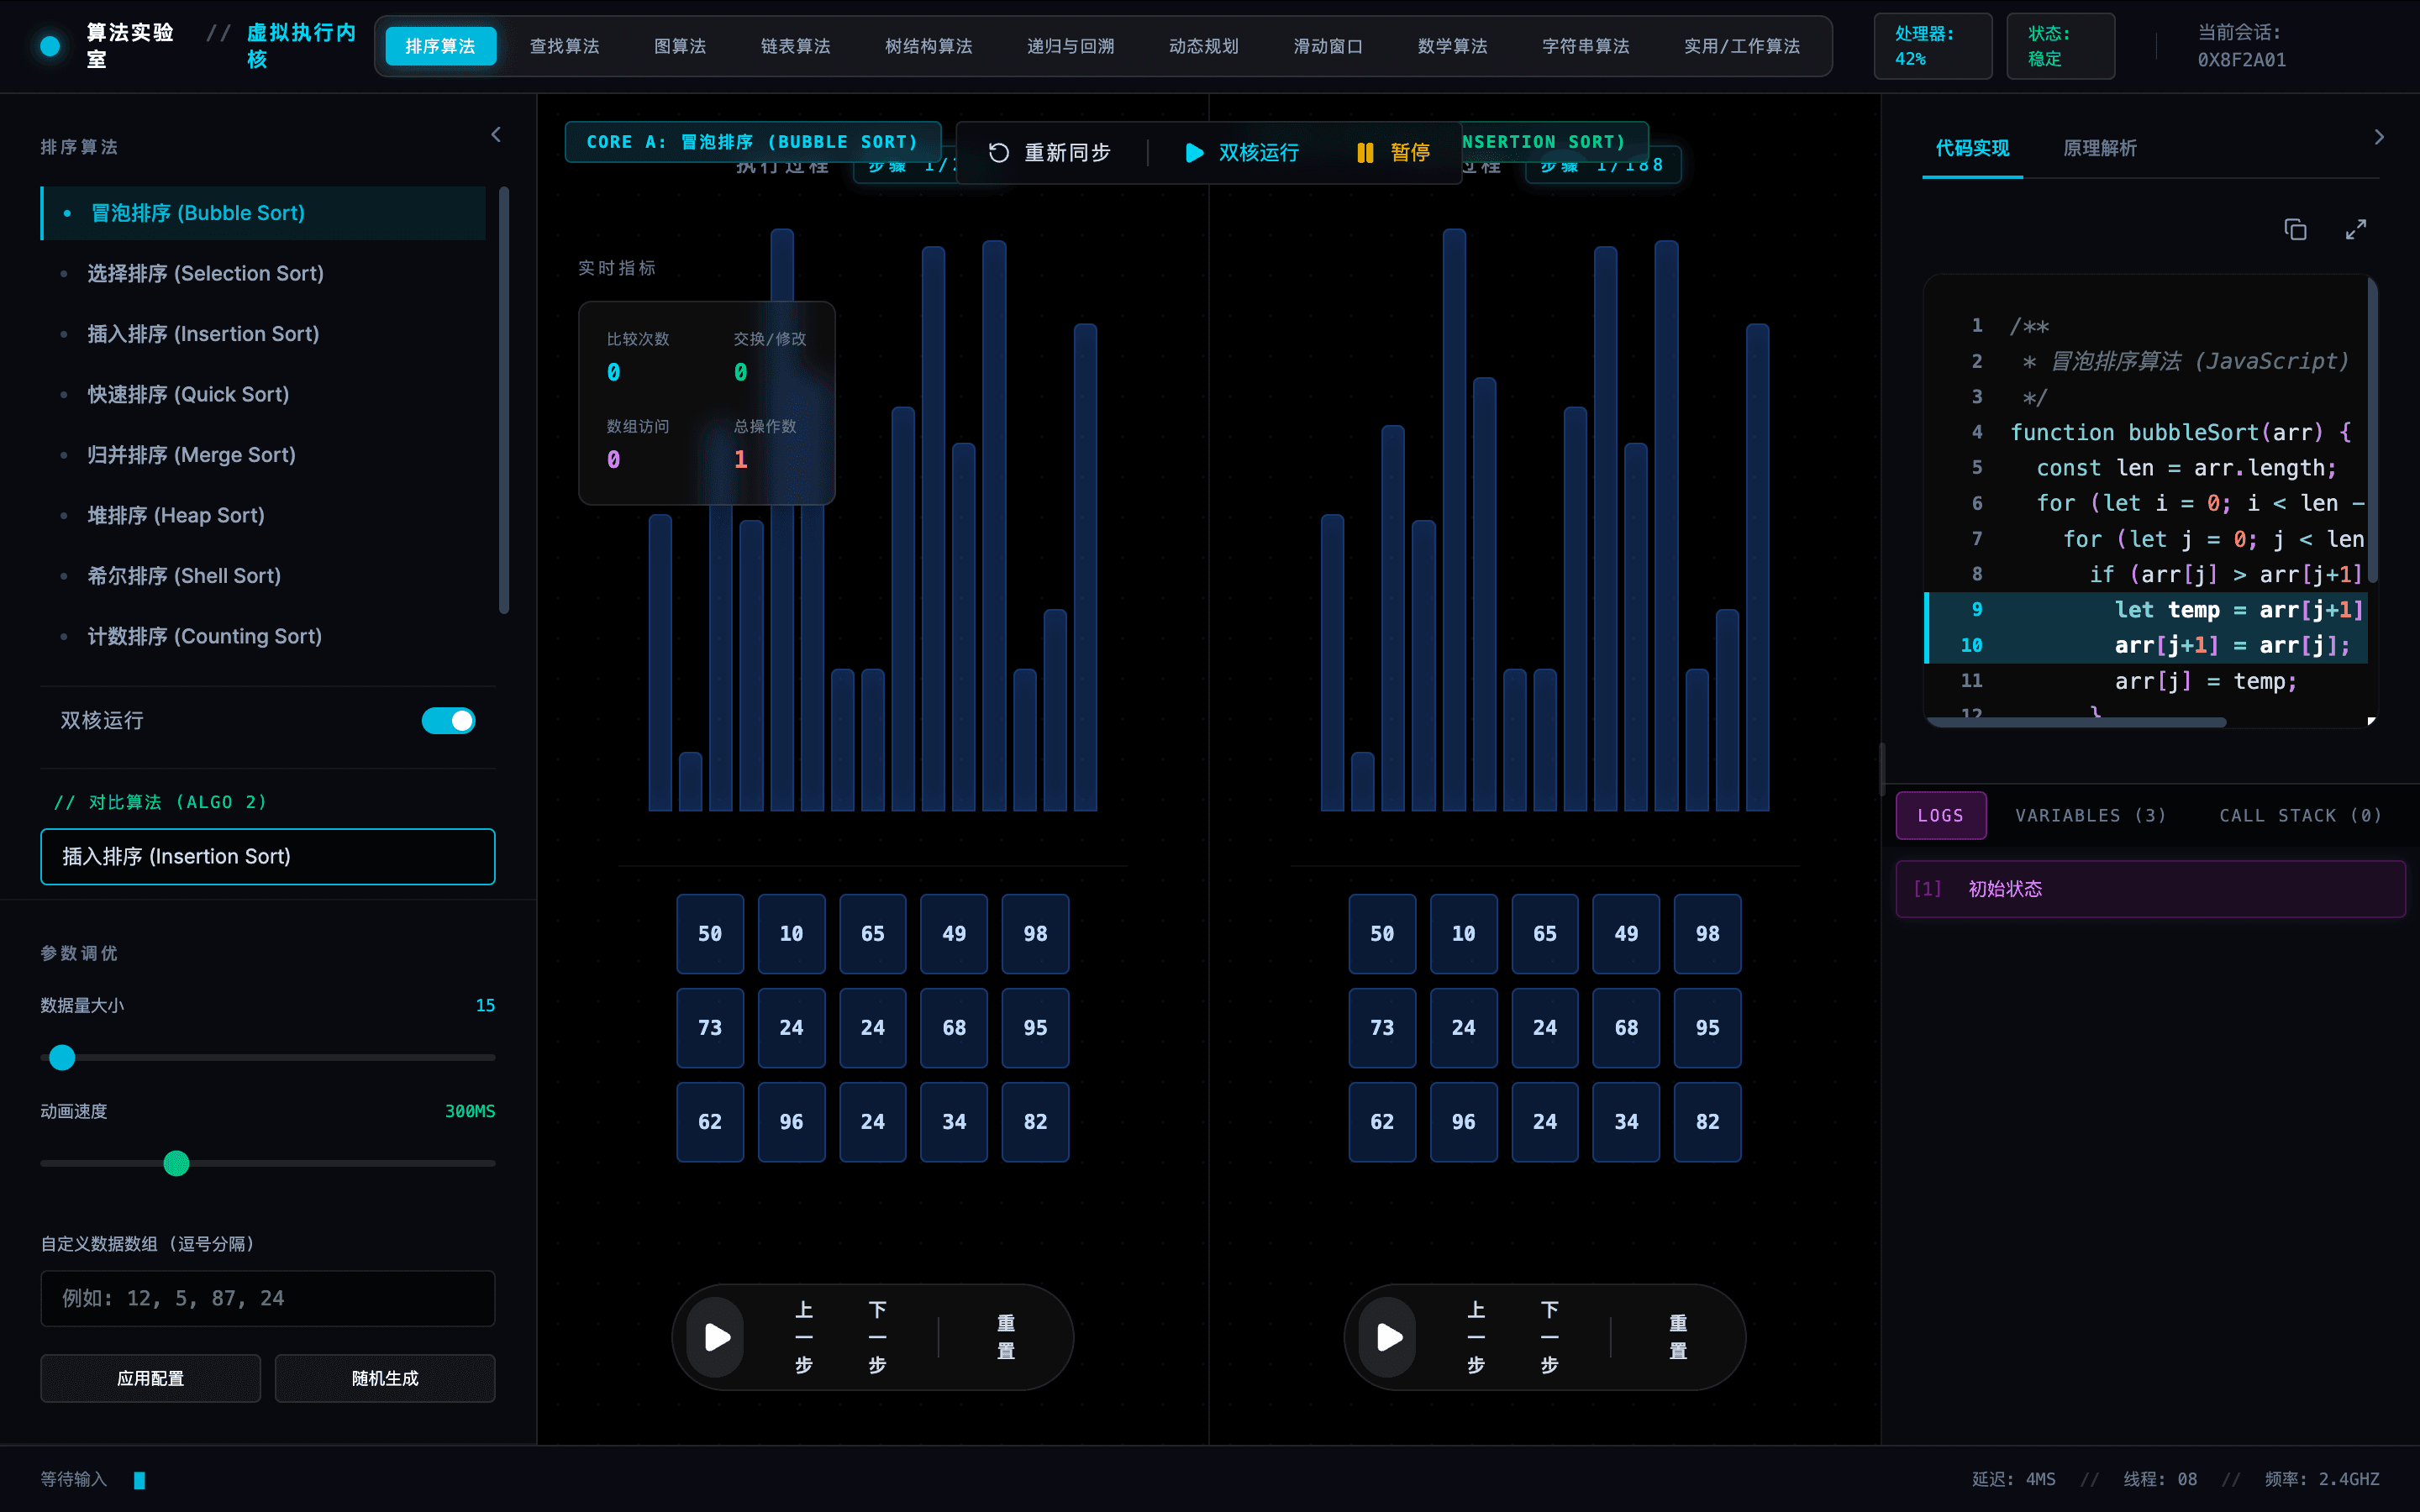Screen dimensions: 2420x1512
Task: Show the CALL STACK (0) tab
Action: (x=2300, y=815)
